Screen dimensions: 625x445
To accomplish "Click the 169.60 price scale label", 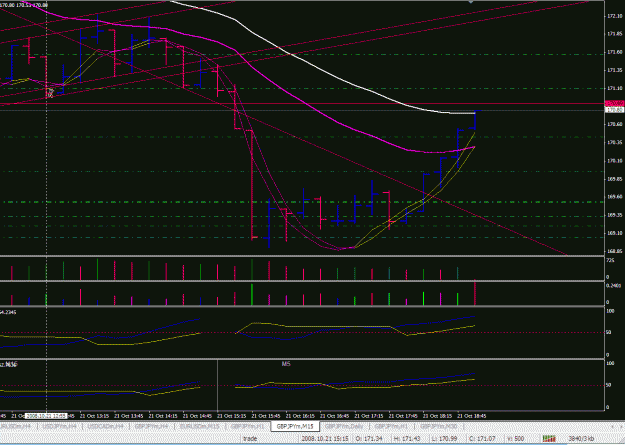I will click(614, 197).
